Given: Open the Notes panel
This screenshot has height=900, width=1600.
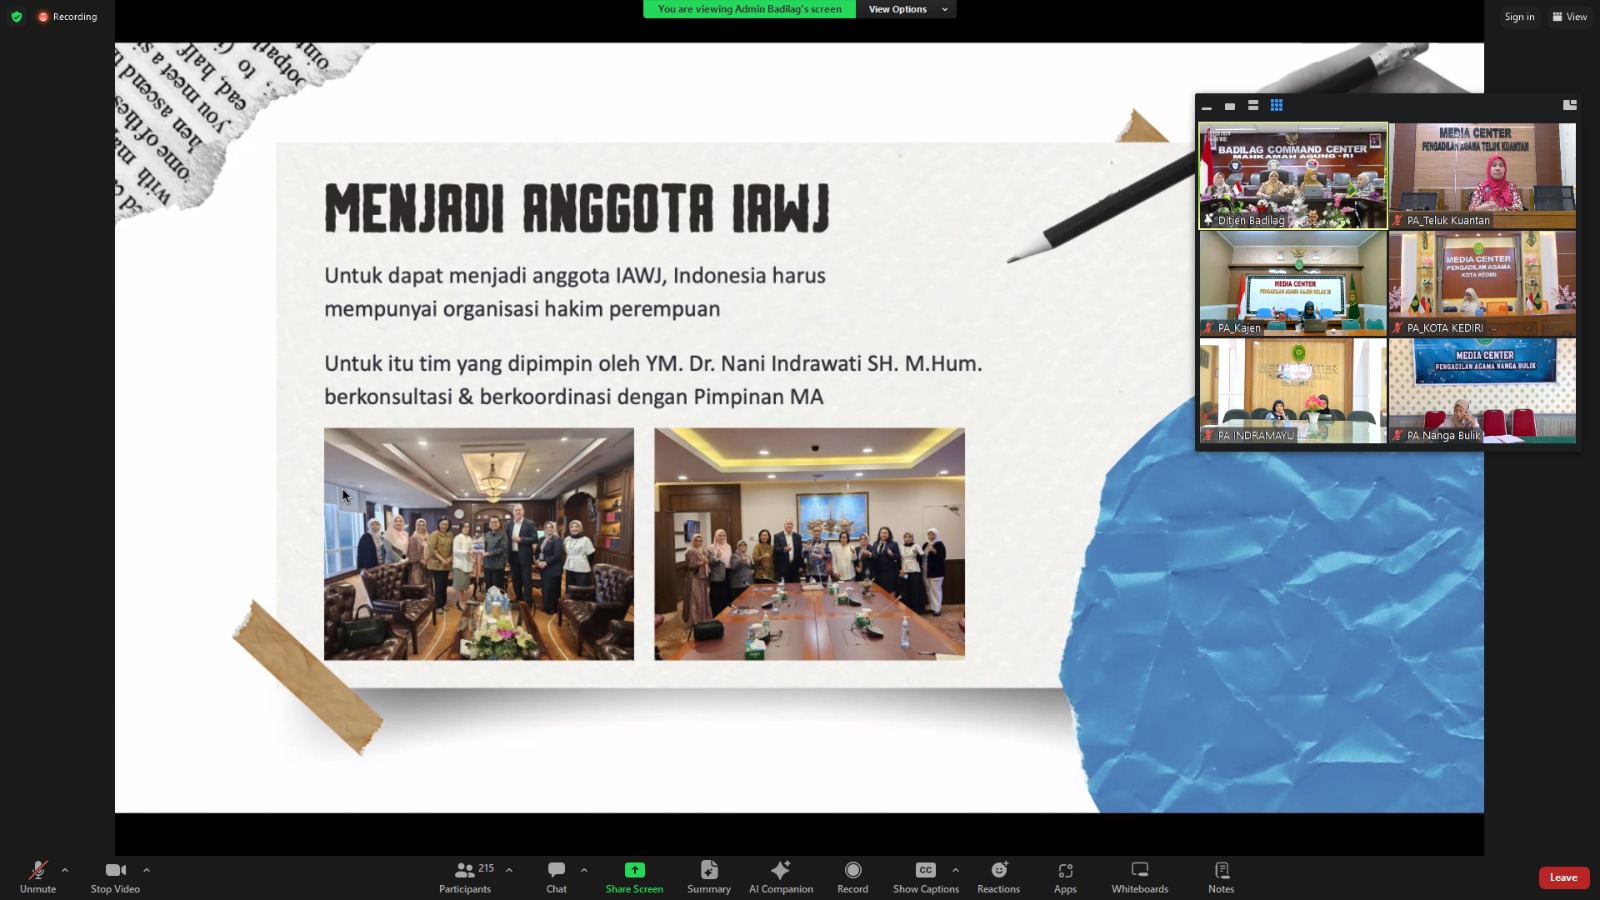Looking at the screenshot, I should tap(1221, 877).
